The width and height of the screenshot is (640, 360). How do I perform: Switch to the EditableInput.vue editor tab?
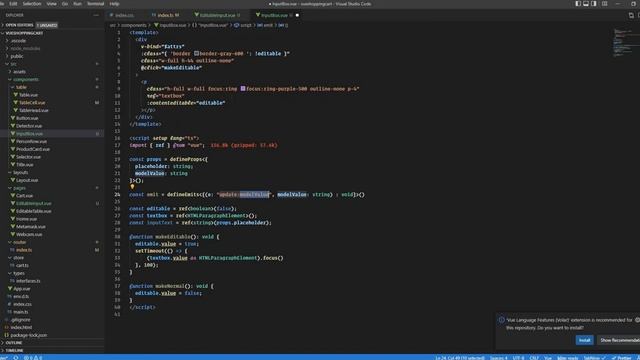(217, 15)
